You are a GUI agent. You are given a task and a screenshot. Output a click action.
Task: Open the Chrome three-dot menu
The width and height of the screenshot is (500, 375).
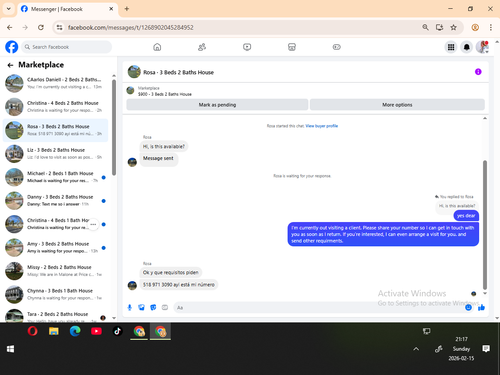(491, 27)
